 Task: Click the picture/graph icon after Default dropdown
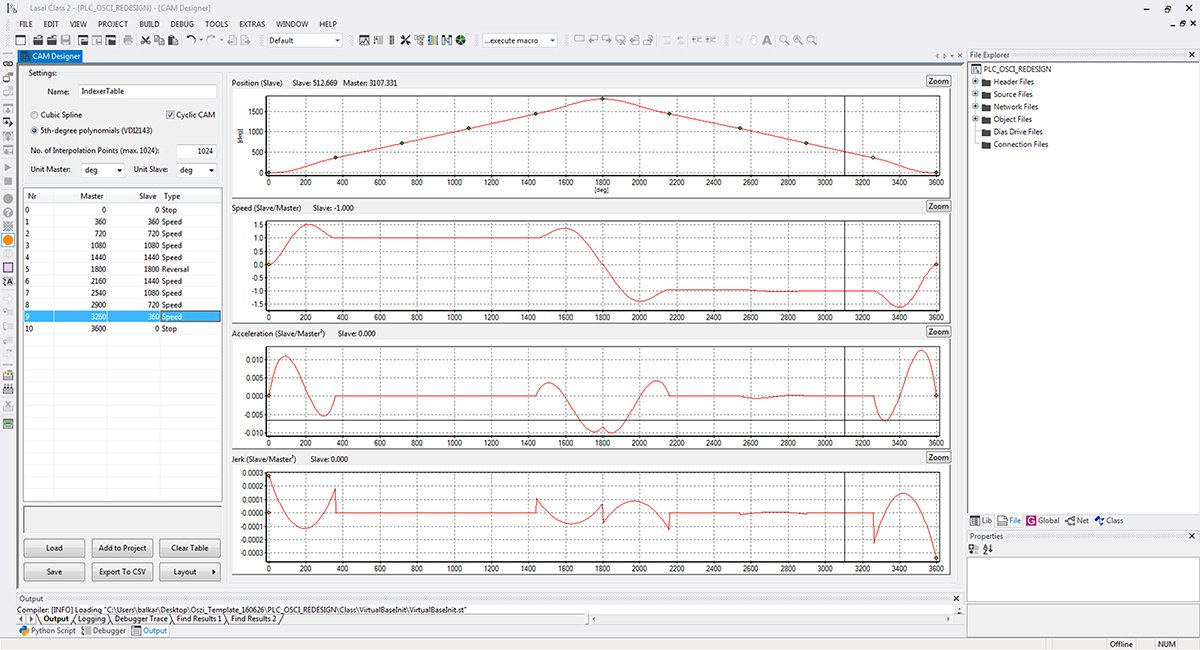(x=364, y=40)
